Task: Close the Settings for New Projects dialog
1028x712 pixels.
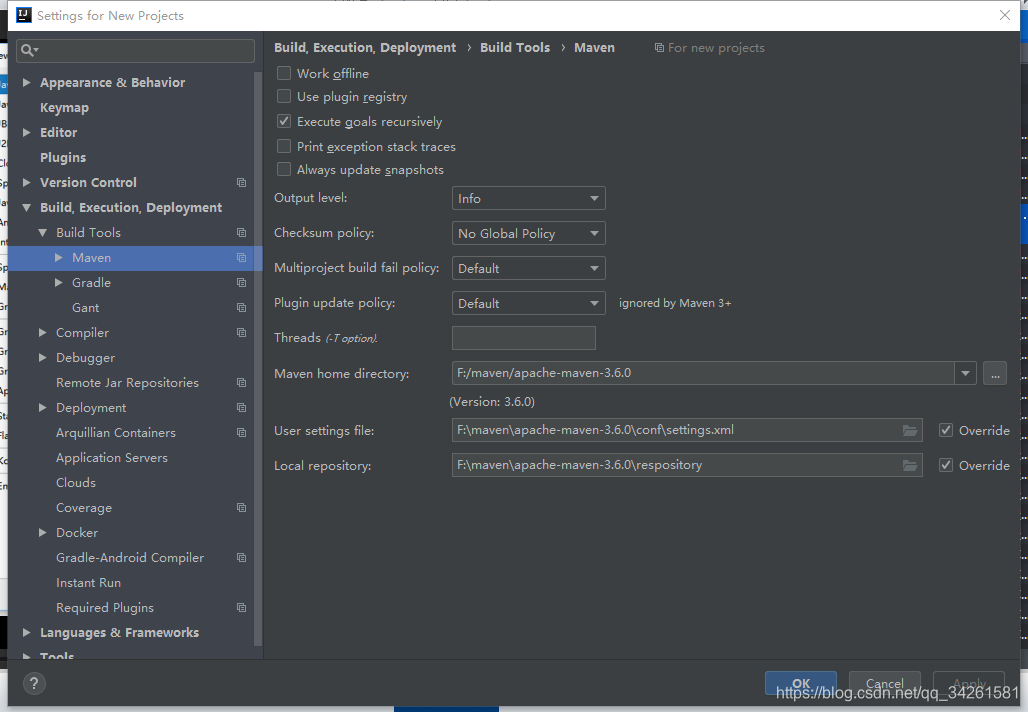Action: pyautogui.click(x=1004, y=15)
